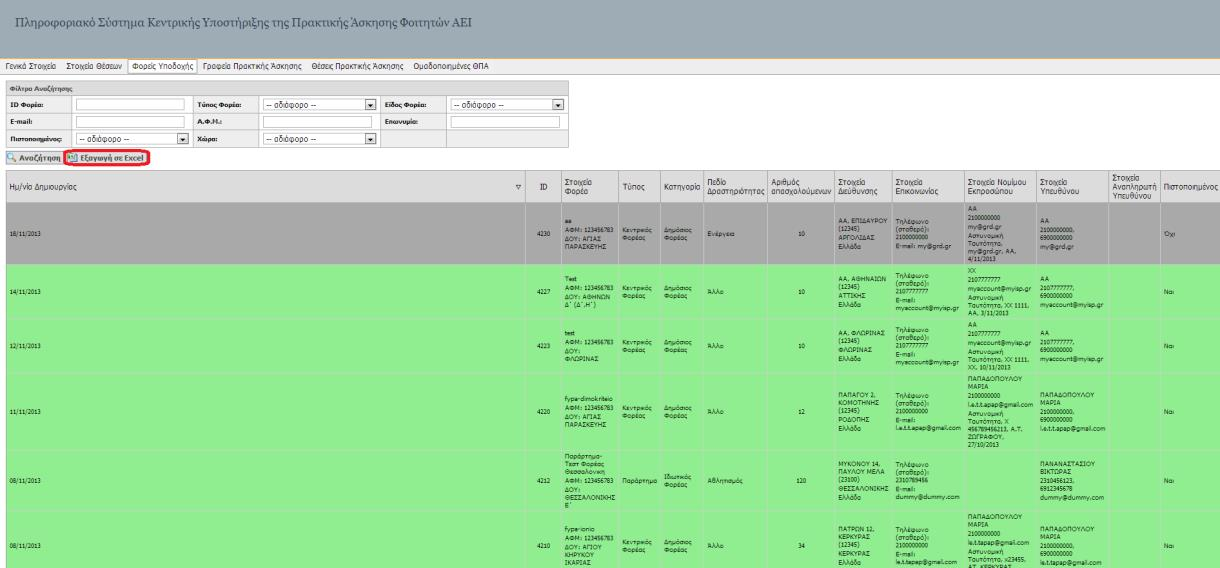This screenshot has height=568, width=1220.
Task: Open the Είδος Φορέα dropdown
Action: [x=507, y=104]
